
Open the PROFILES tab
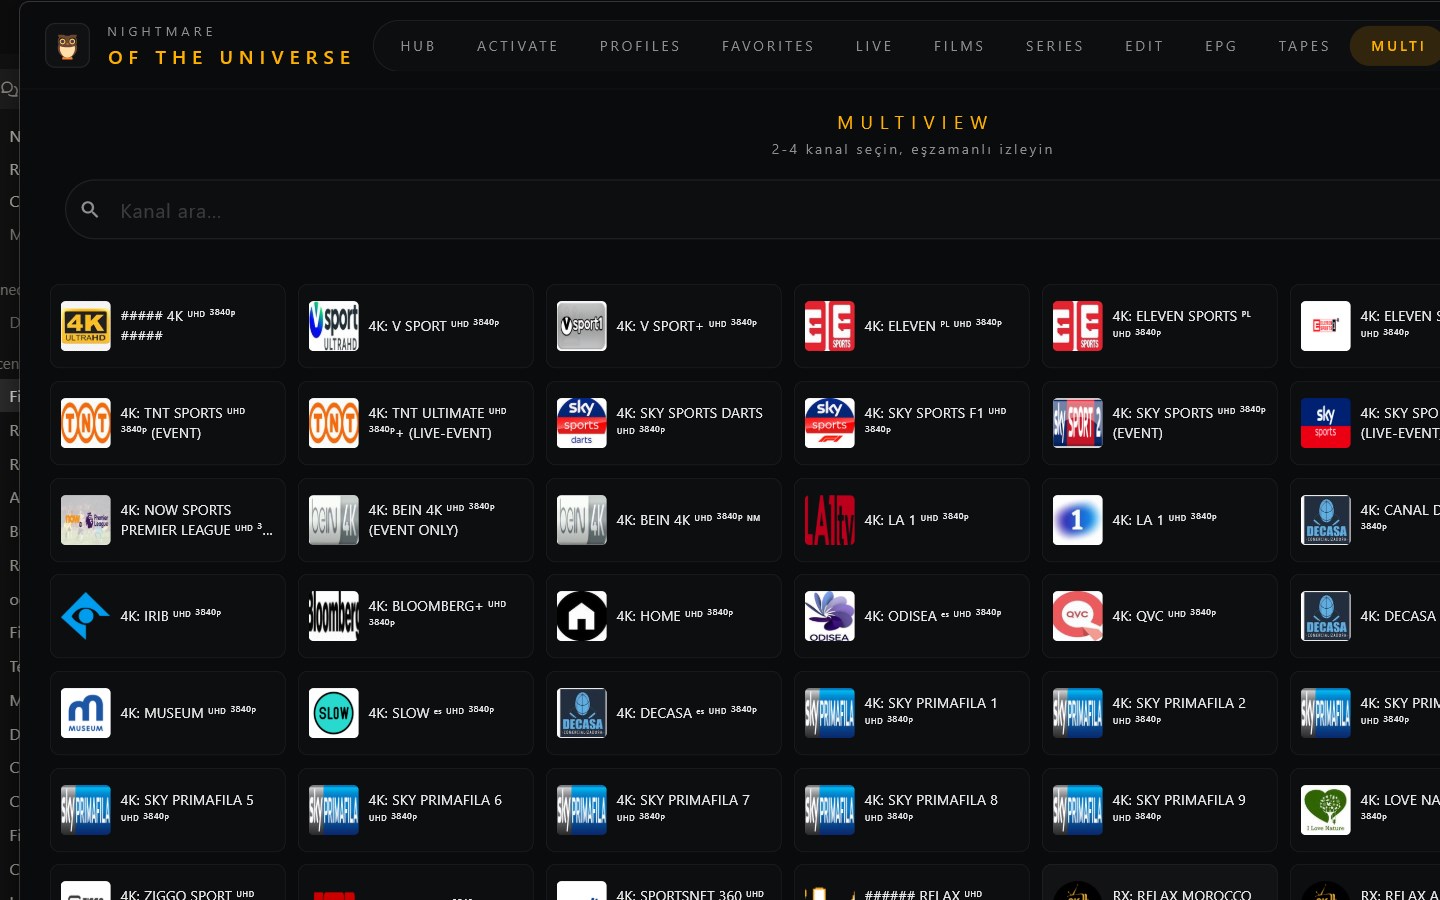[x=640, y=46]
